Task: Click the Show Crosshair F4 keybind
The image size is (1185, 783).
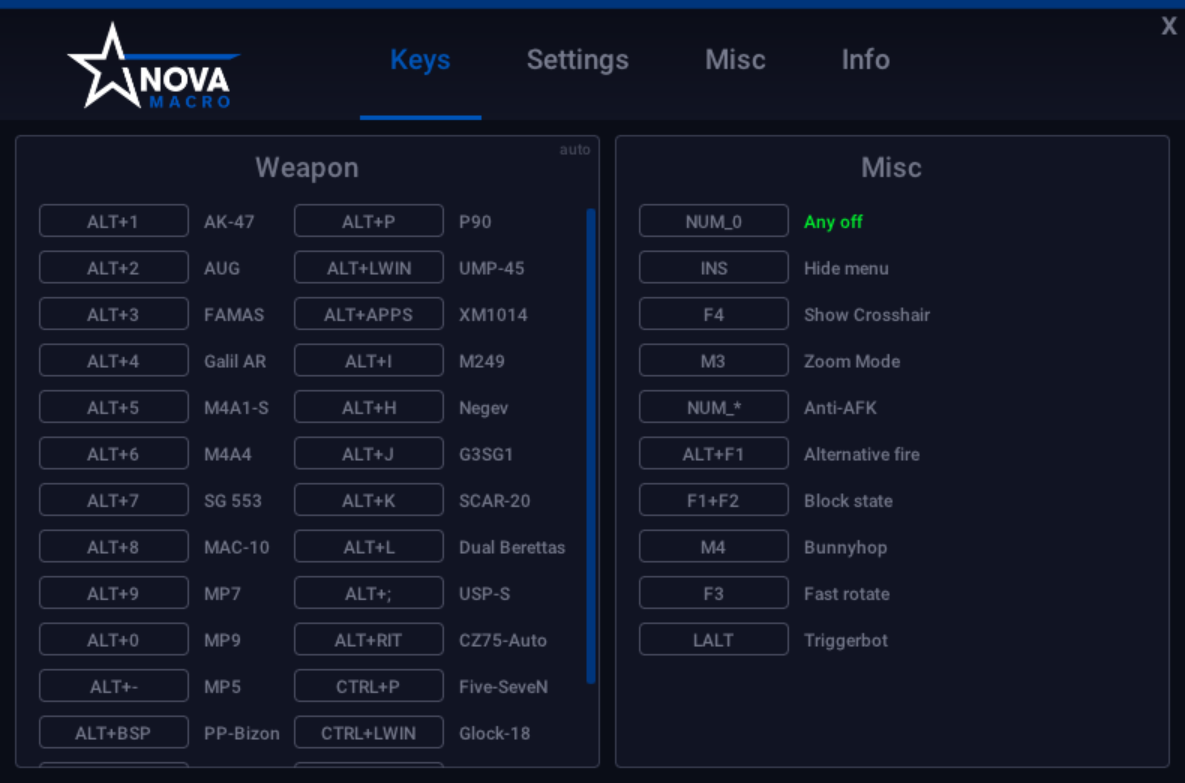Action: pyautogui.click(x=714, y=313)
